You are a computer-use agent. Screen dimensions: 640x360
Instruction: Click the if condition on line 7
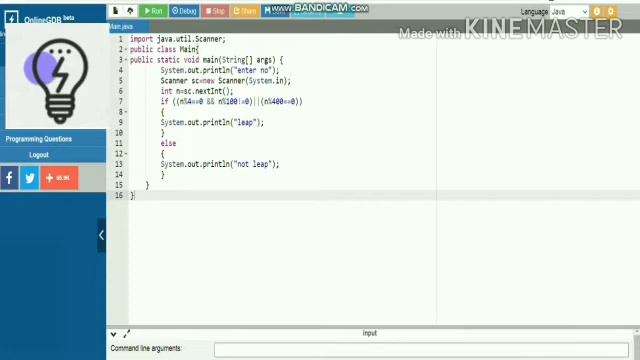(231, 102)
